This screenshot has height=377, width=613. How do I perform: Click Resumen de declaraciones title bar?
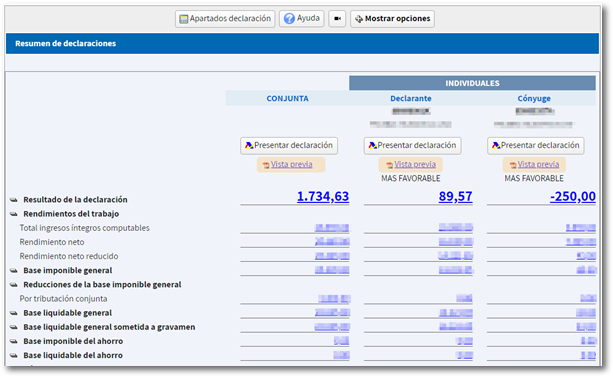click(302, 43)
